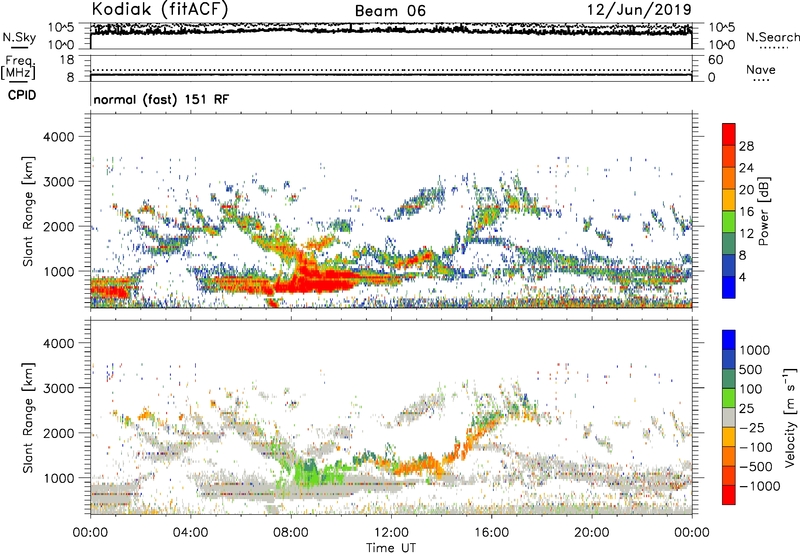Click the "4" label on Power colorbar
800x554 pixels.
[x=742, y=277]
